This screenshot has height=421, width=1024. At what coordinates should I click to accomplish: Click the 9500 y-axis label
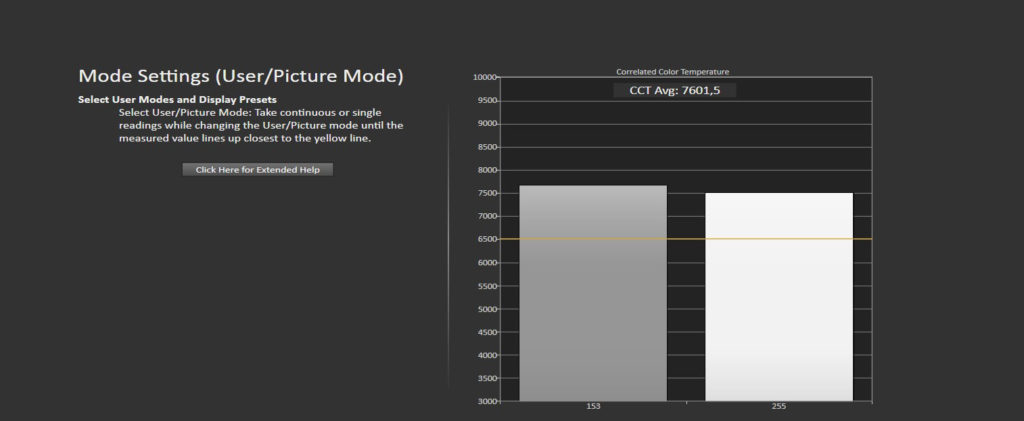tap(487, 101)
